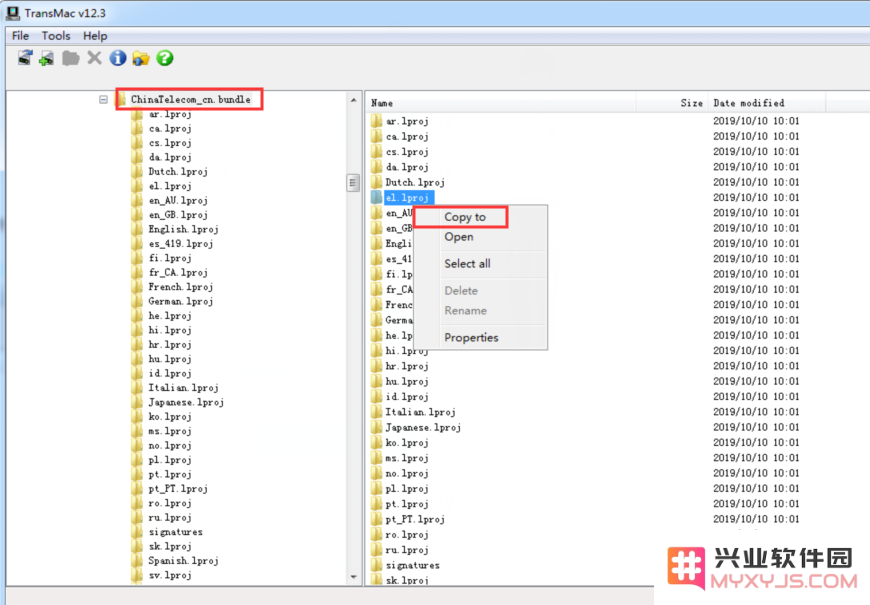Select id.lproj in the left tree
This screenshot has height=605, width=870.
click(170, 374)
